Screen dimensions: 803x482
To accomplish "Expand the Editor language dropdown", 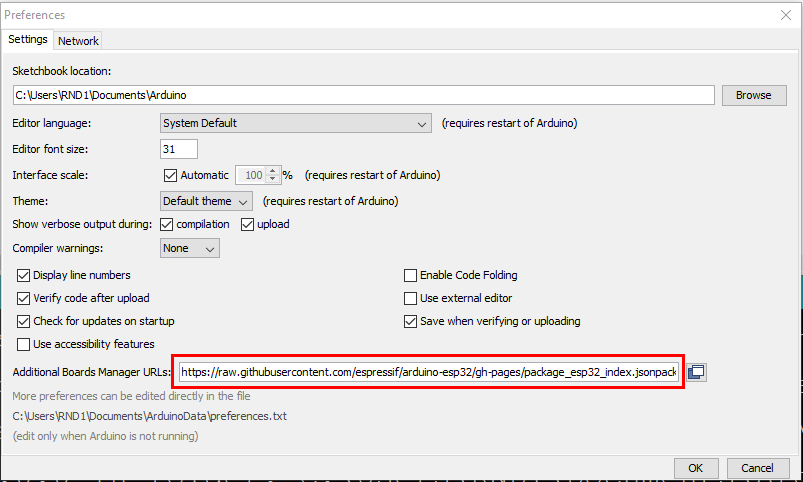I will [x=296, y=123].
